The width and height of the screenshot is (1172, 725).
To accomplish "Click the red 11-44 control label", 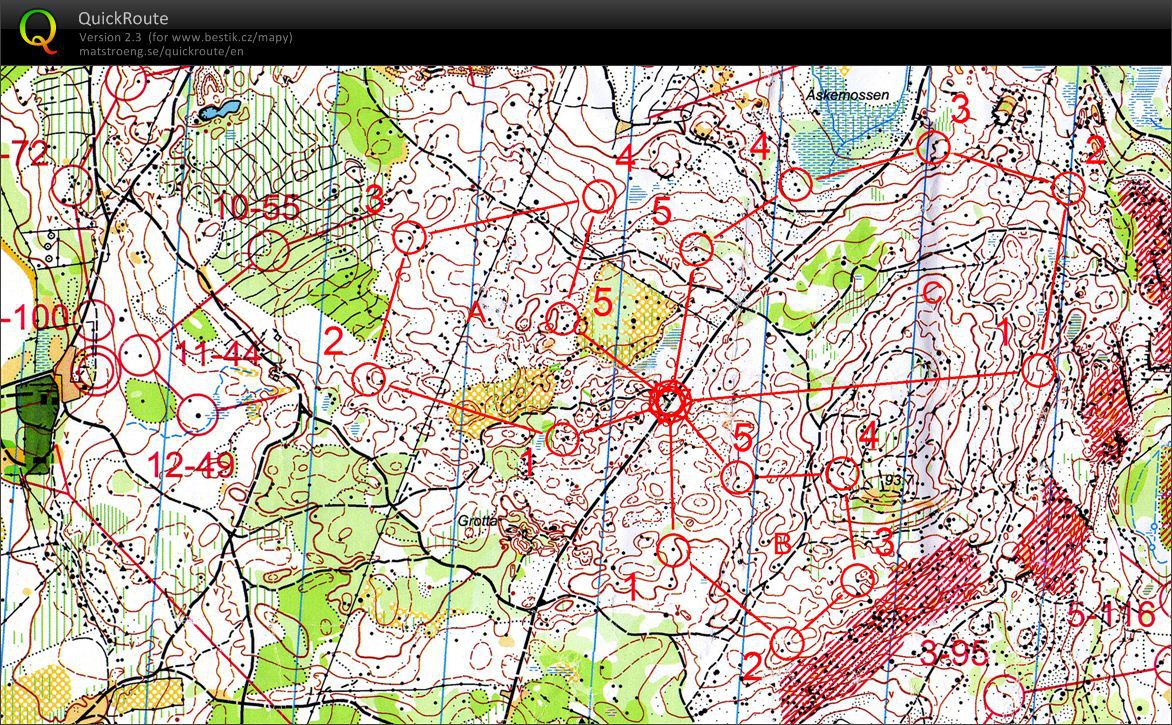I will tap(218, 352).
